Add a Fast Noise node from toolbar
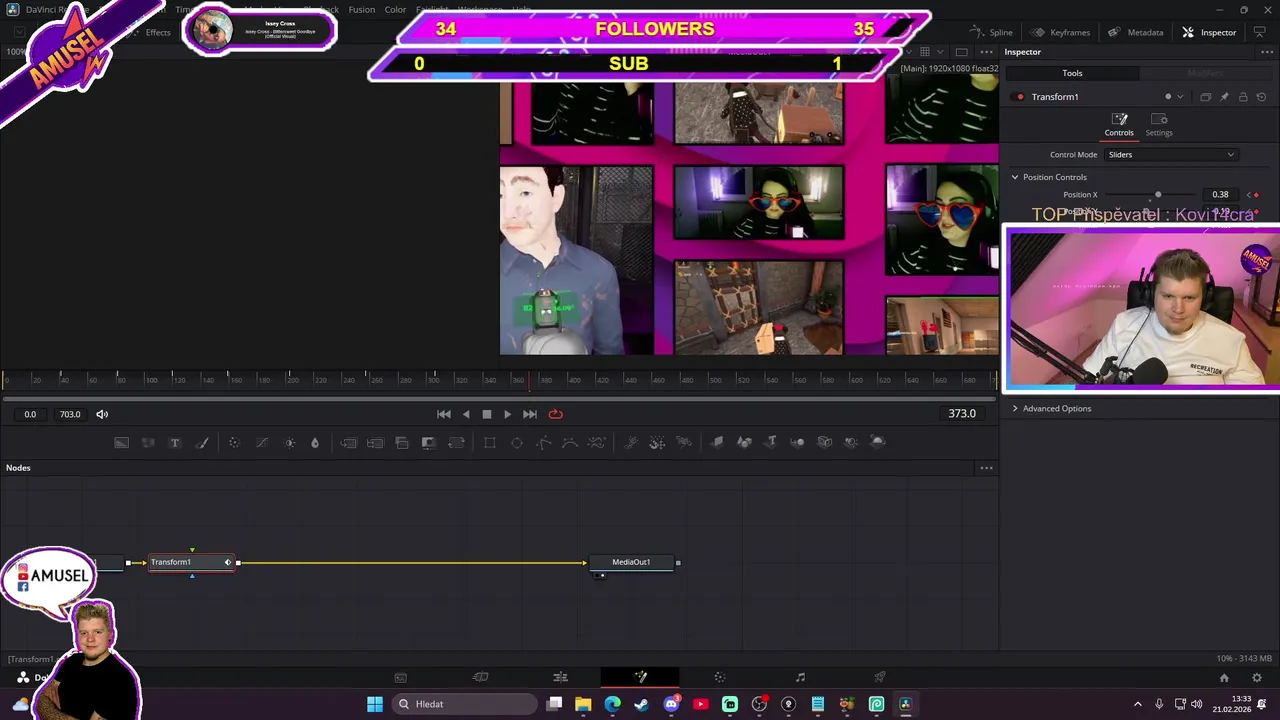The width and height of the screenshot is (1280, 720). click(x=148, y=442)
